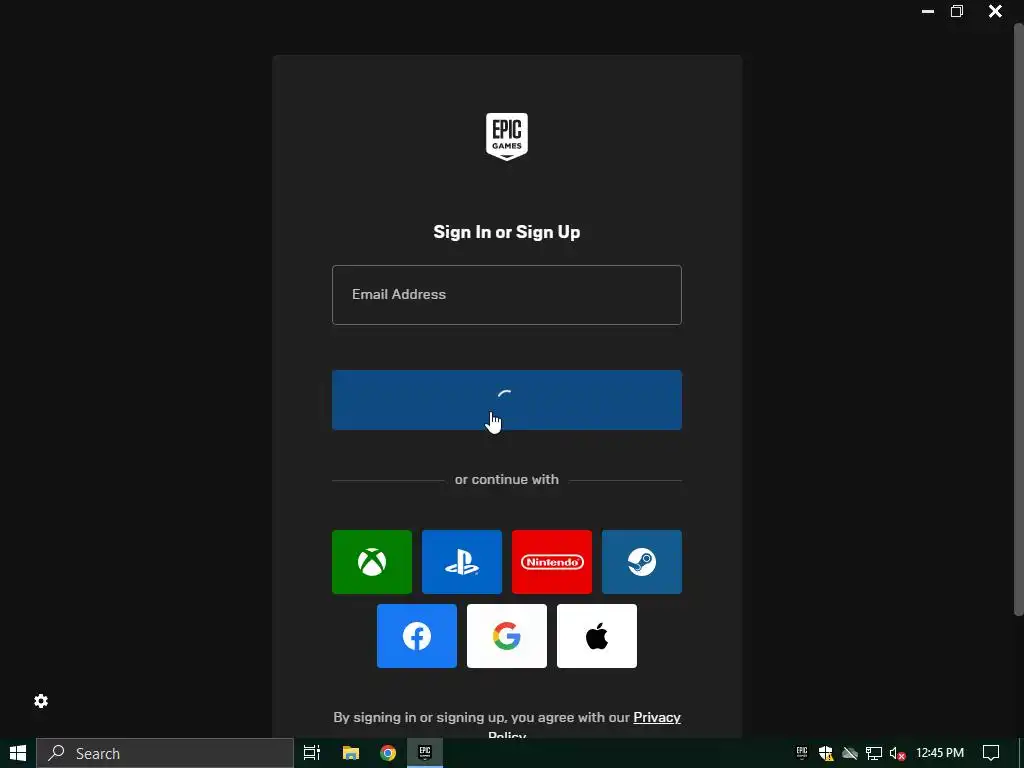Screen dimensions: 1024x768
Task: Click the muted volume tray icon
Action: click(x=897, y=753)
